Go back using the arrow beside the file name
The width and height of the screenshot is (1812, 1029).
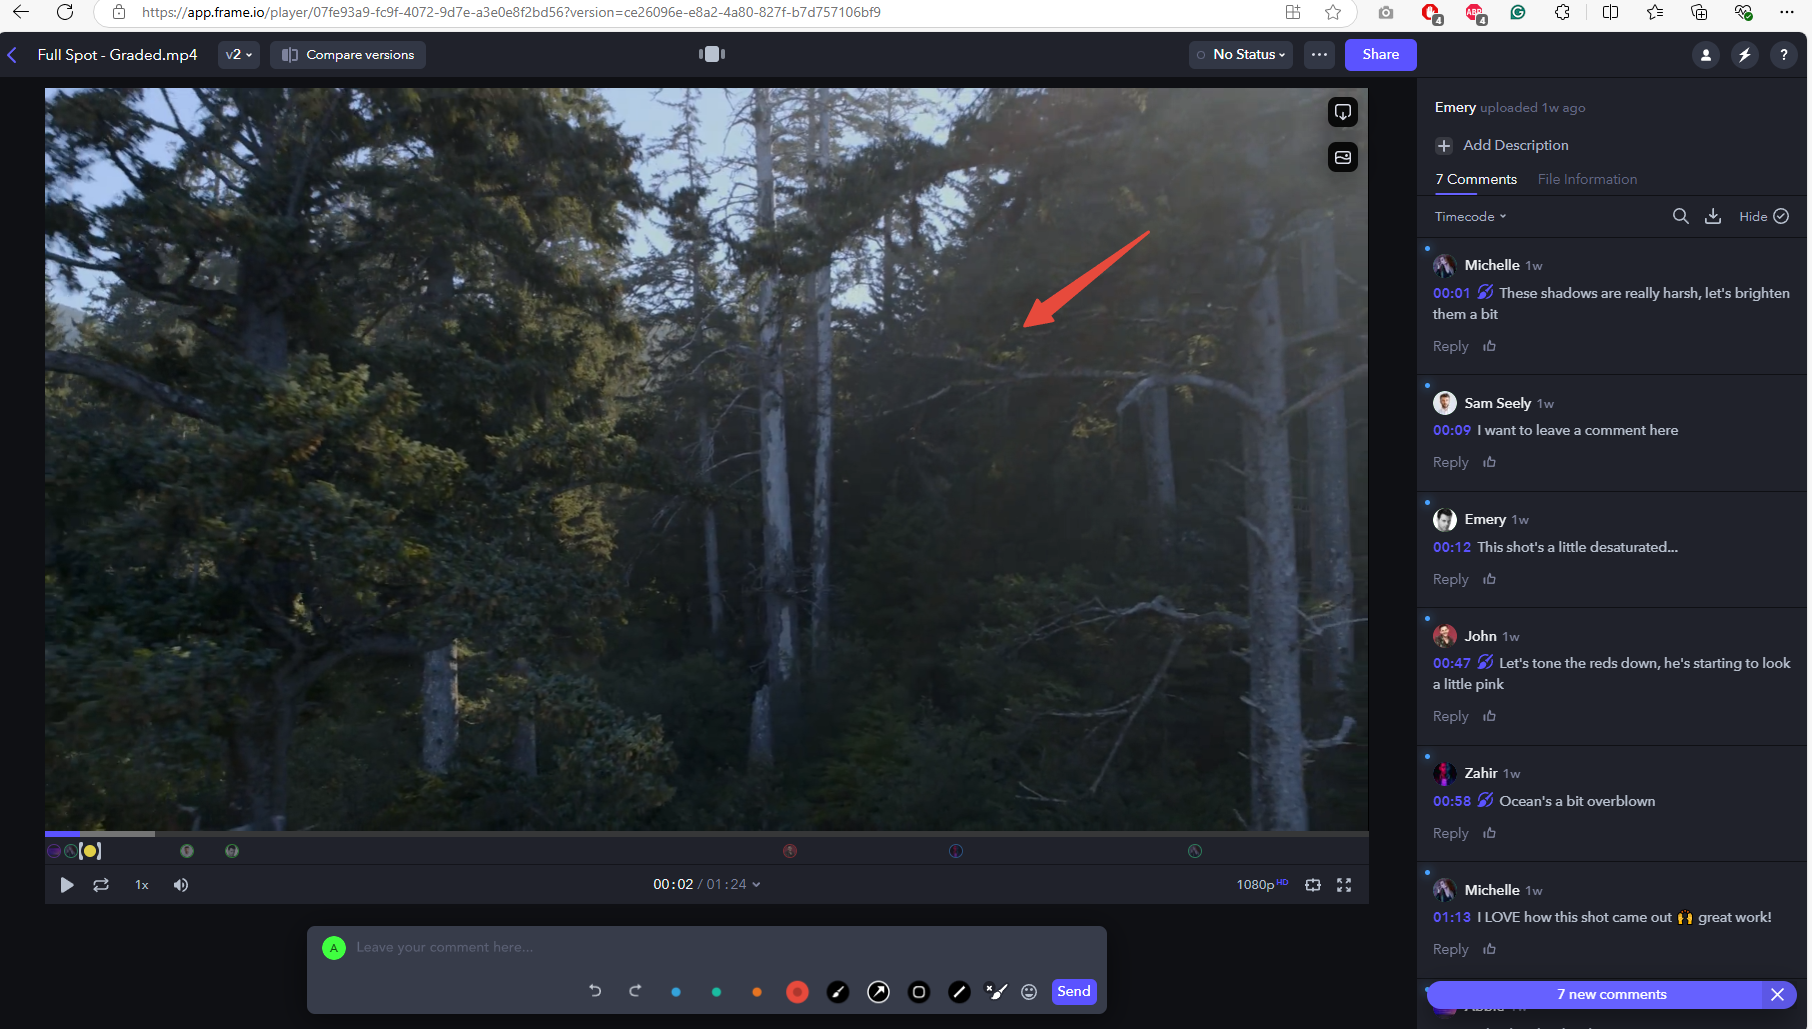13,55
